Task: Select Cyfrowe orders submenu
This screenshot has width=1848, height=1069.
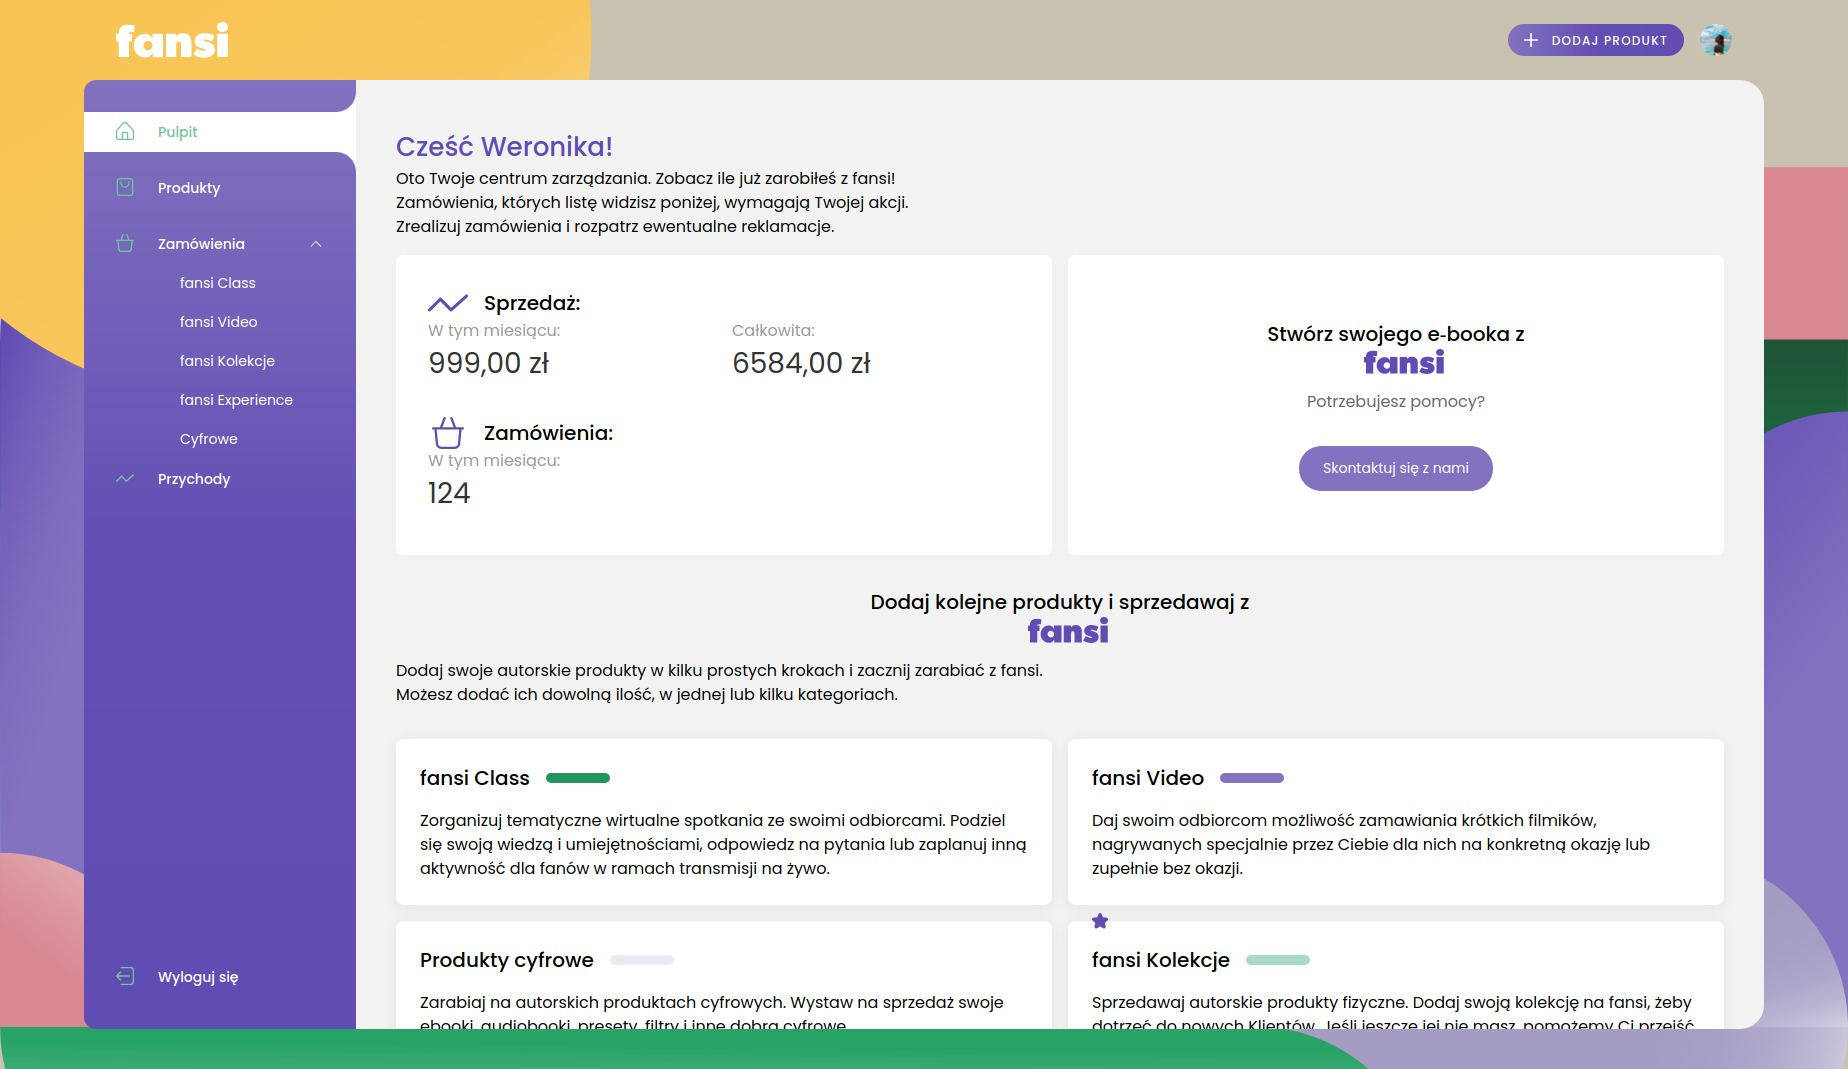Action: pos(209,439)
